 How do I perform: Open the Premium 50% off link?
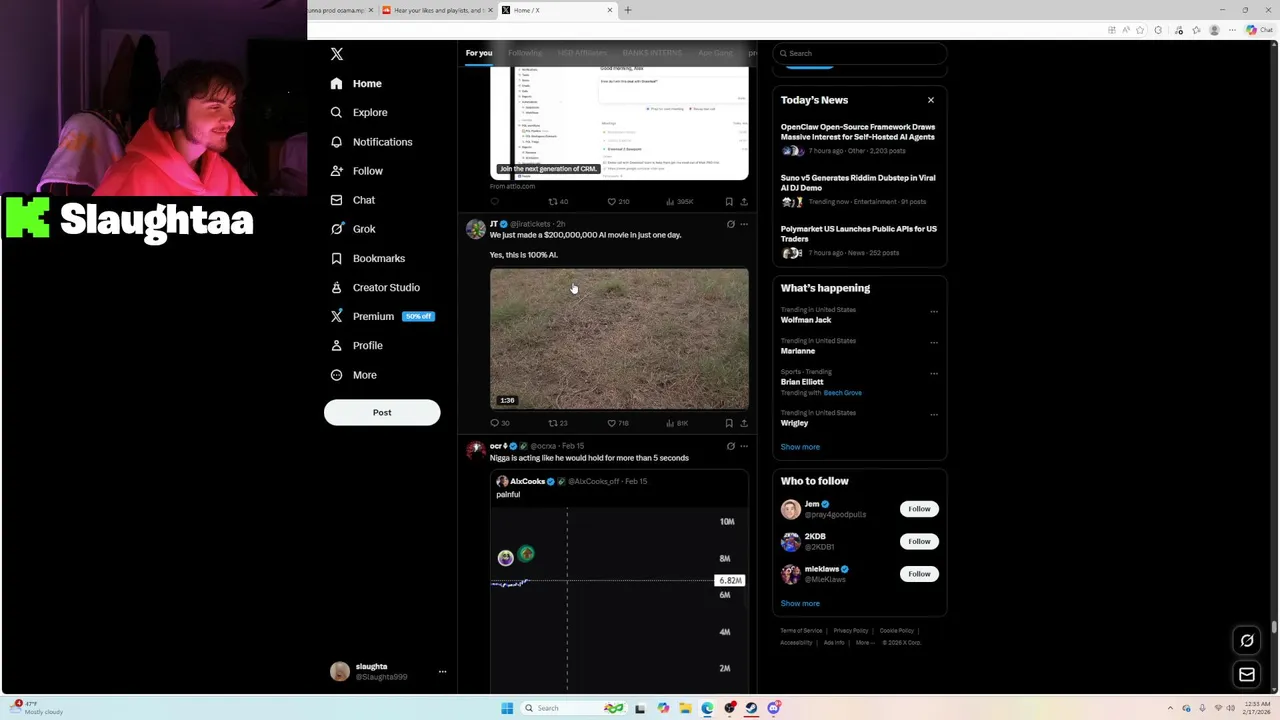coord(383,316)
